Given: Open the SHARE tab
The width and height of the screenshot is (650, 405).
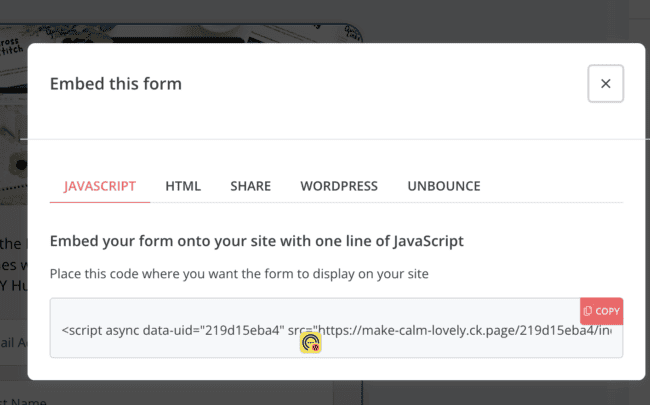Looking at the screenshot, I should (x=250, y=186).
